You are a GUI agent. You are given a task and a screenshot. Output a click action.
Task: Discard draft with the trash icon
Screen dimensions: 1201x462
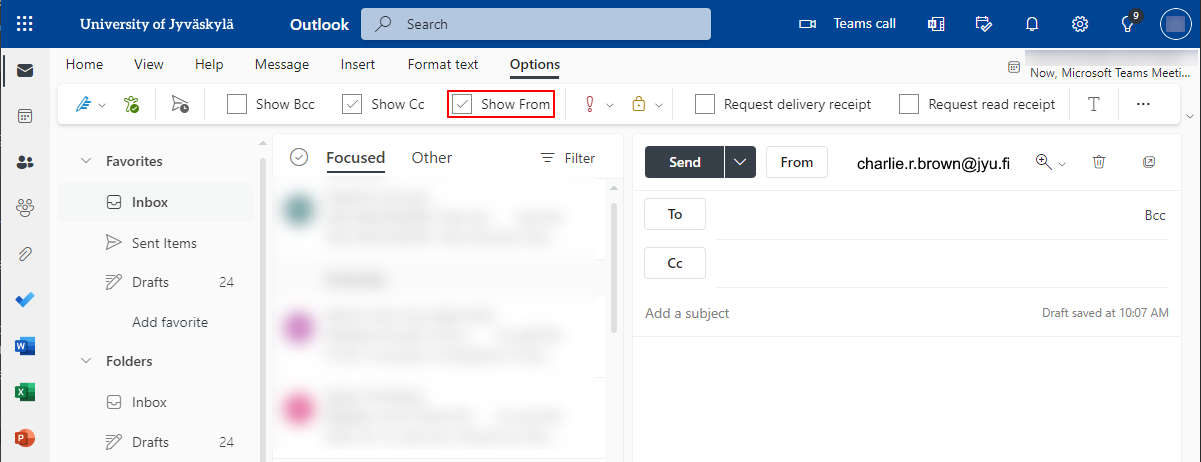point(1099,162)
